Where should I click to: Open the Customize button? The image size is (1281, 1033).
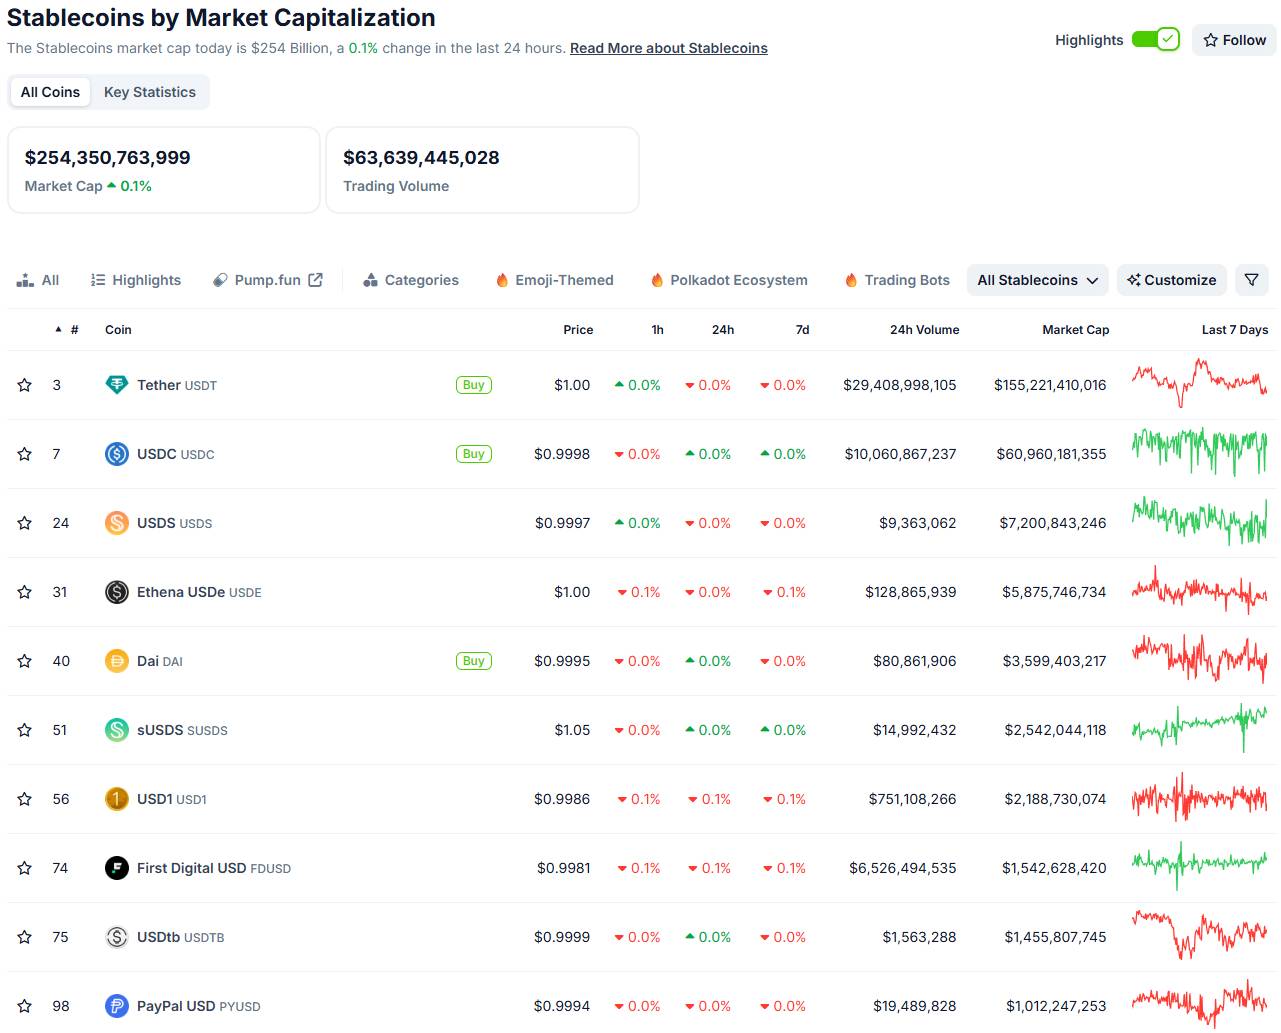pyautogui.click(x=1172, y=280)
